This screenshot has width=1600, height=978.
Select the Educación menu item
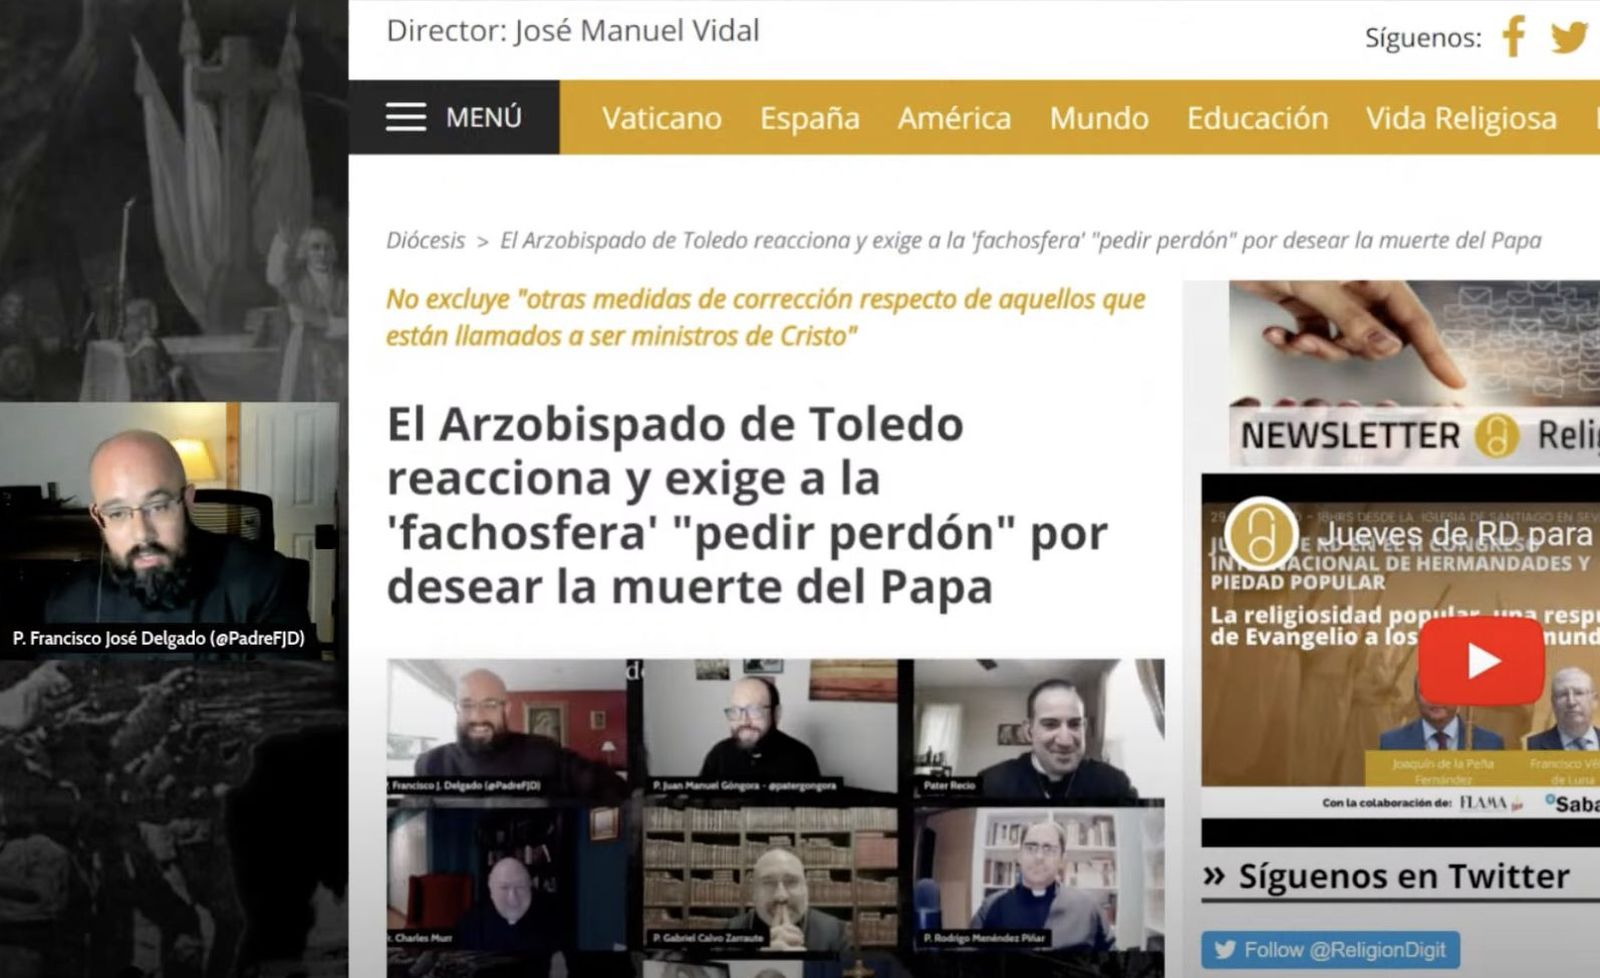tap(1257, 118)
